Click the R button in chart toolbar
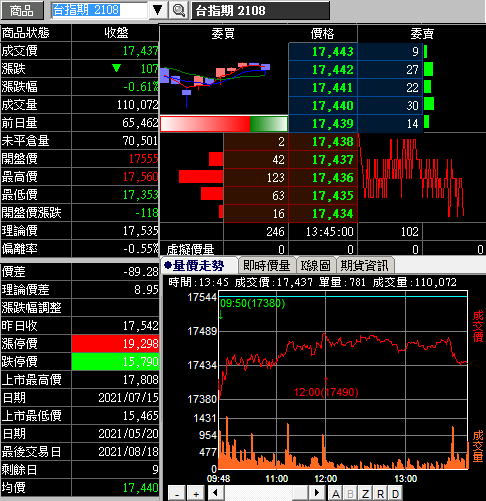This screenshot has width=486, height=501. (x=380, y=493)
